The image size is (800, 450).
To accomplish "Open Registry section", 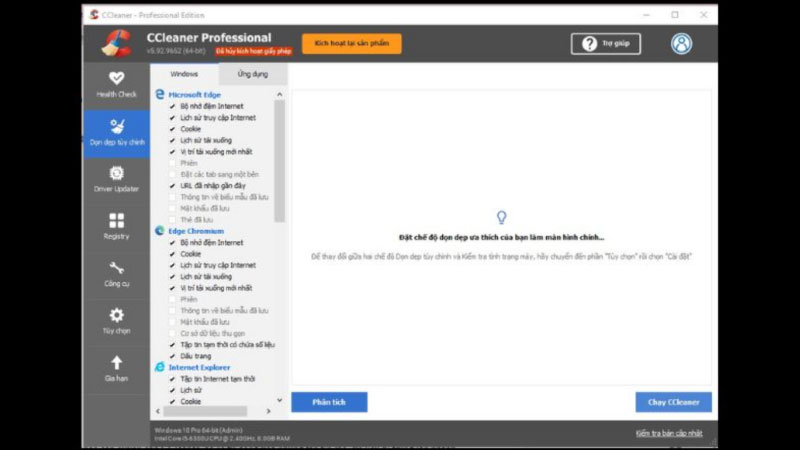I will [116, 227].
